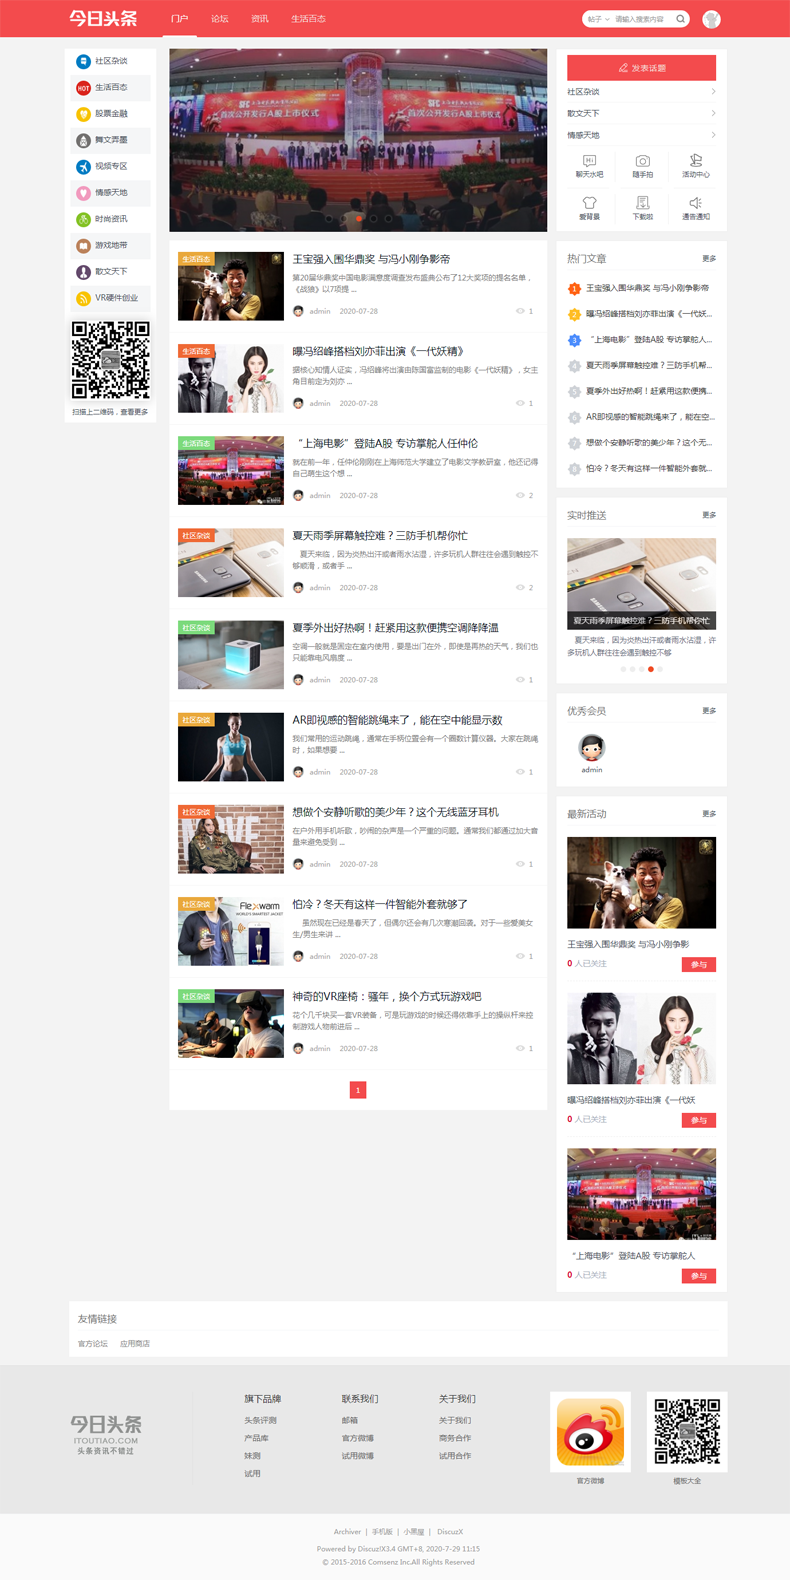Select the 散文天下 purple sidebar icon
Image resolution: width=790 pixels, height=1580 pixels.
tap(83, 272)
